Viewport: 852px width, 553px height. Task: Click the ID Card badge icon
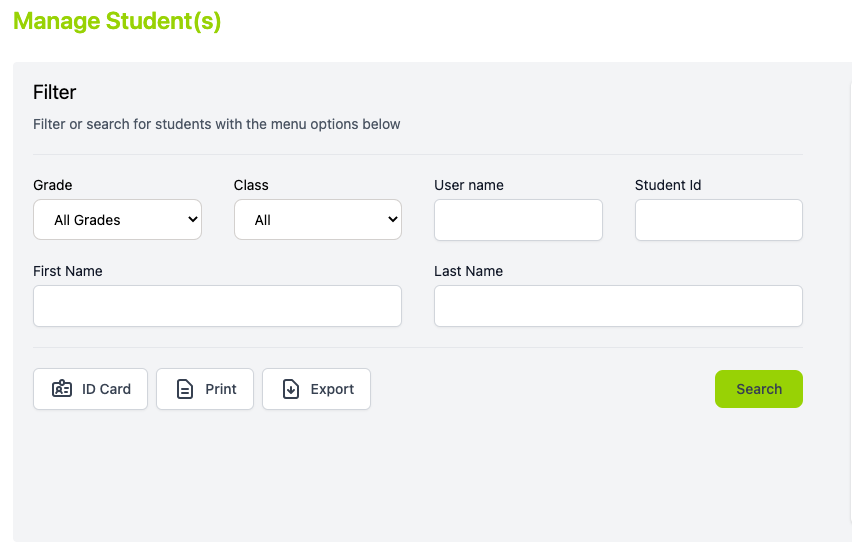62,388
